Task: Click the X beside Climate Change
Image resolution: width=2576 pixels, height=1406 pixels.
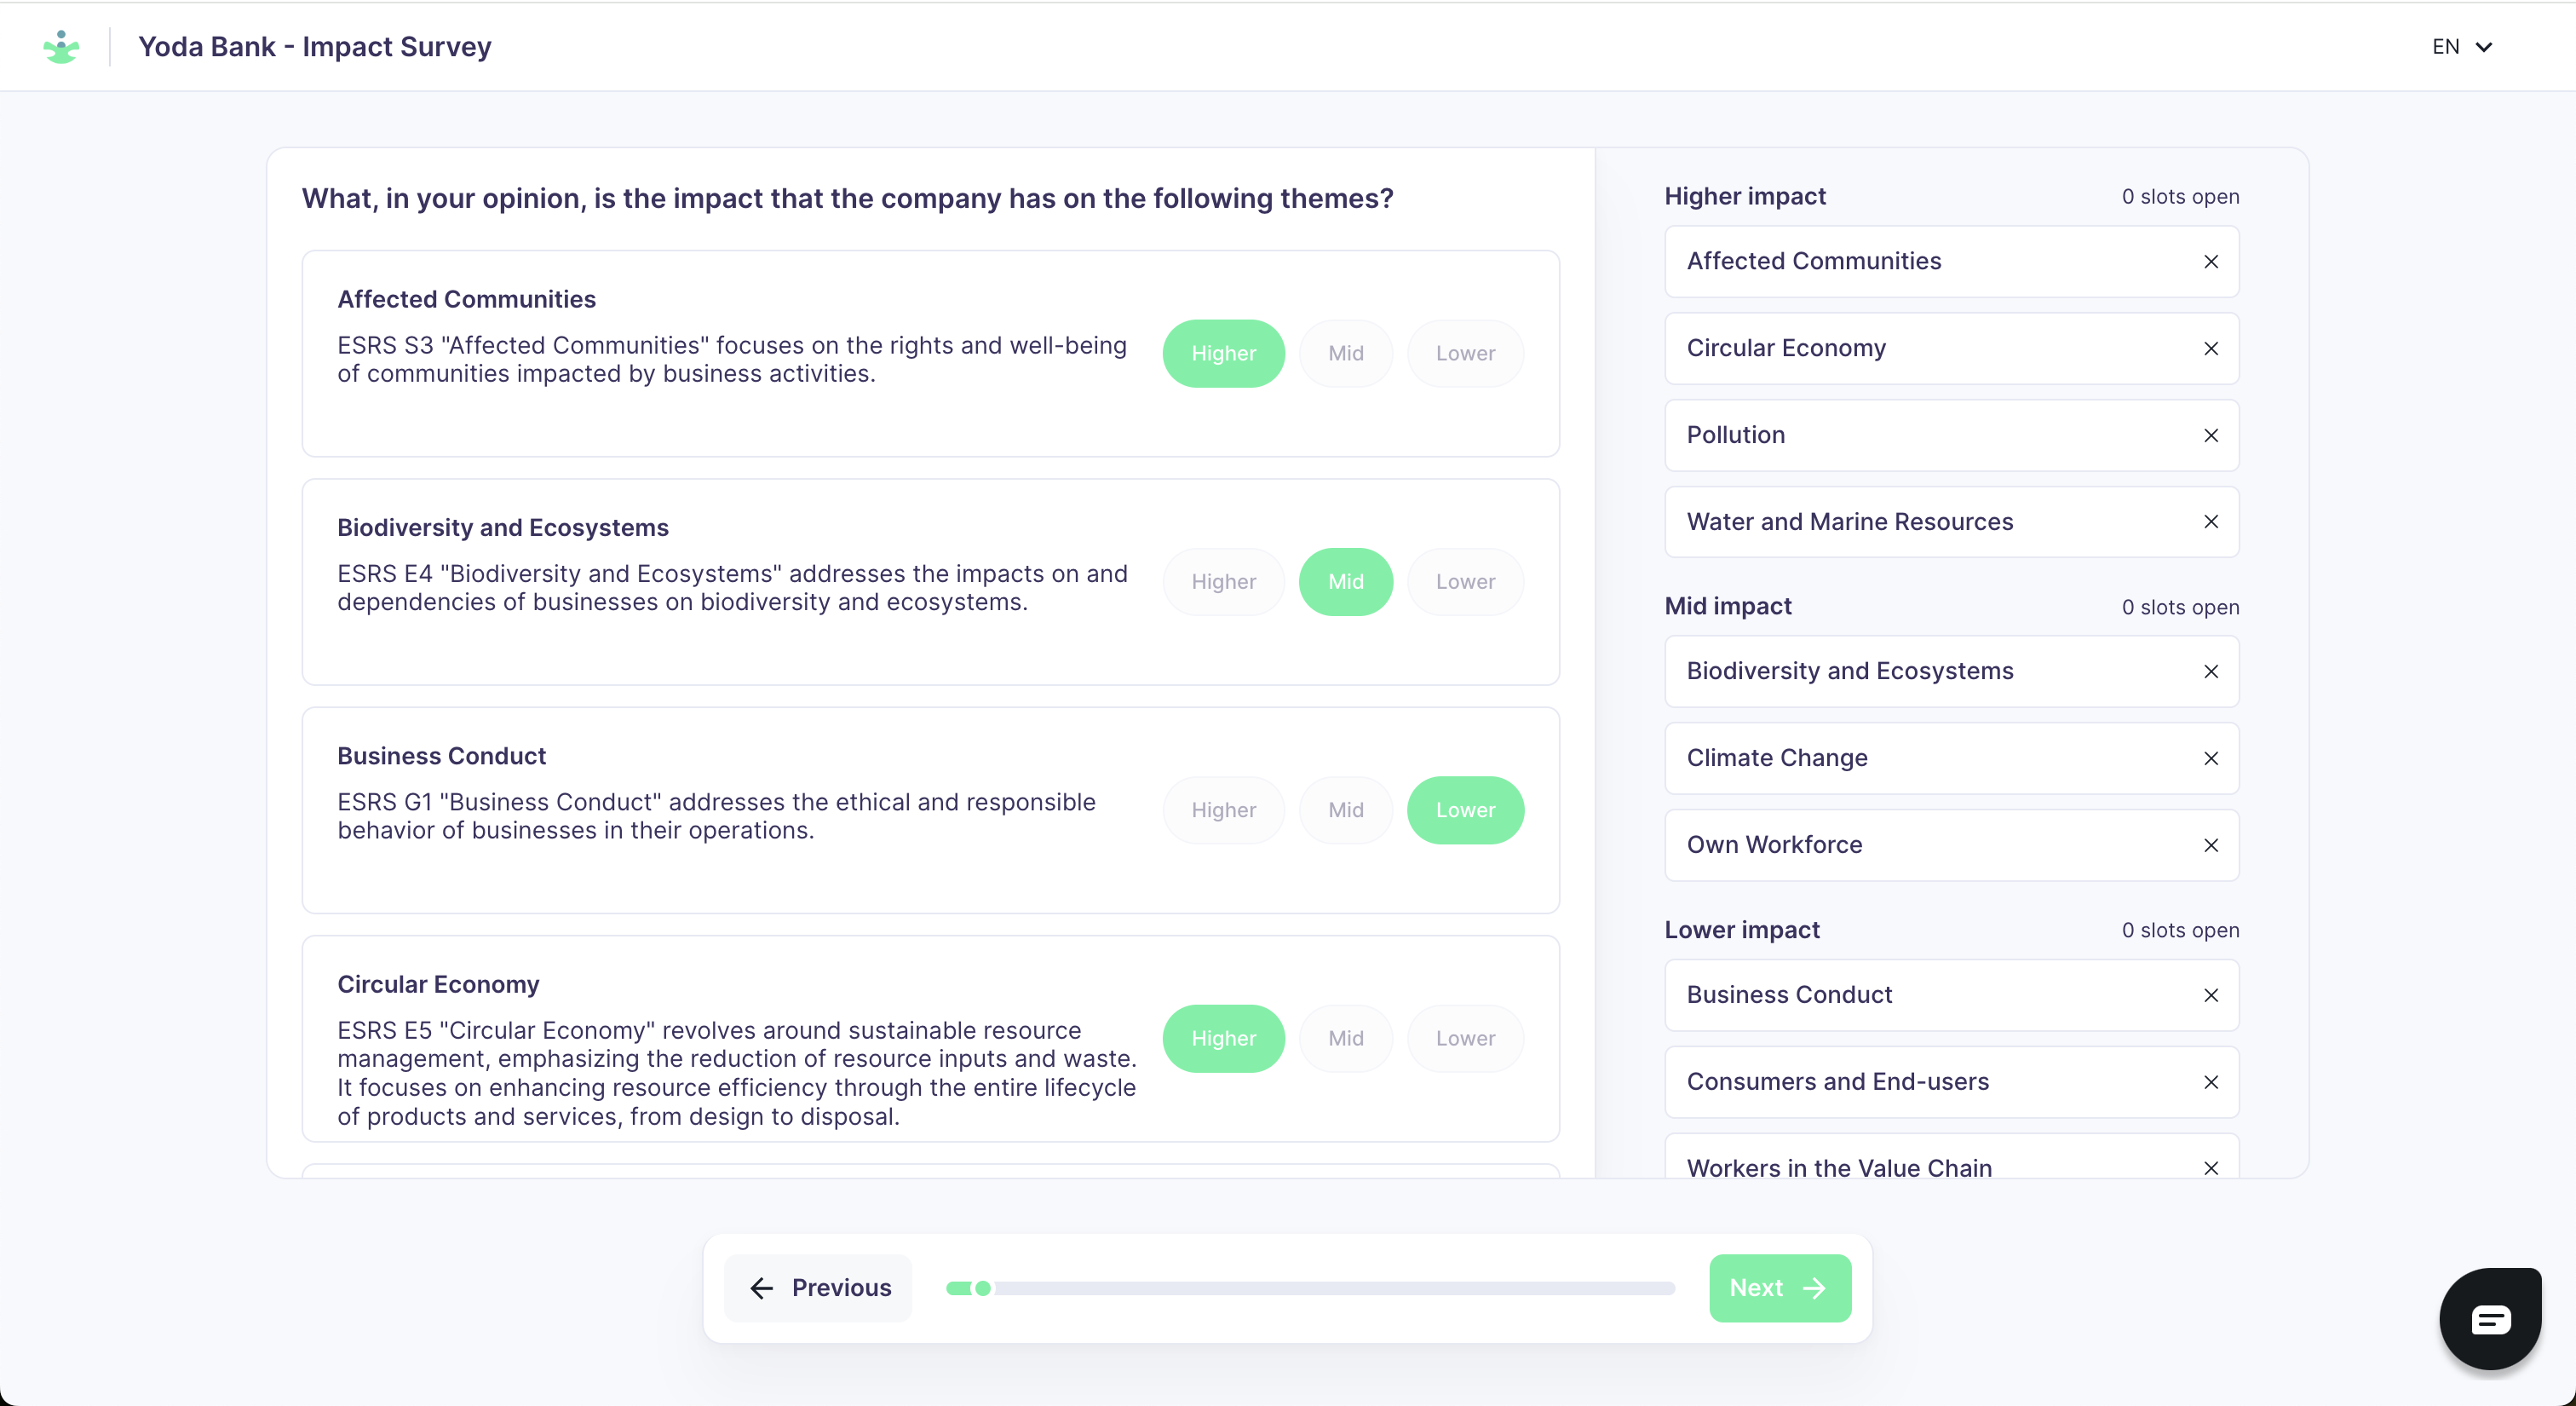Action: [x=2210, y=759]
